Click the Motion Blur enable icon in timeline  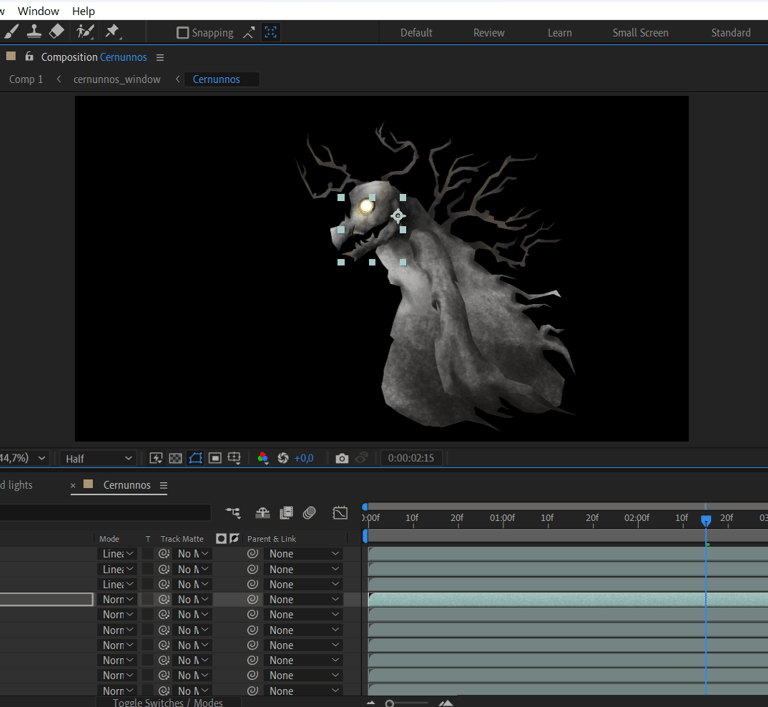coord(309,513)
